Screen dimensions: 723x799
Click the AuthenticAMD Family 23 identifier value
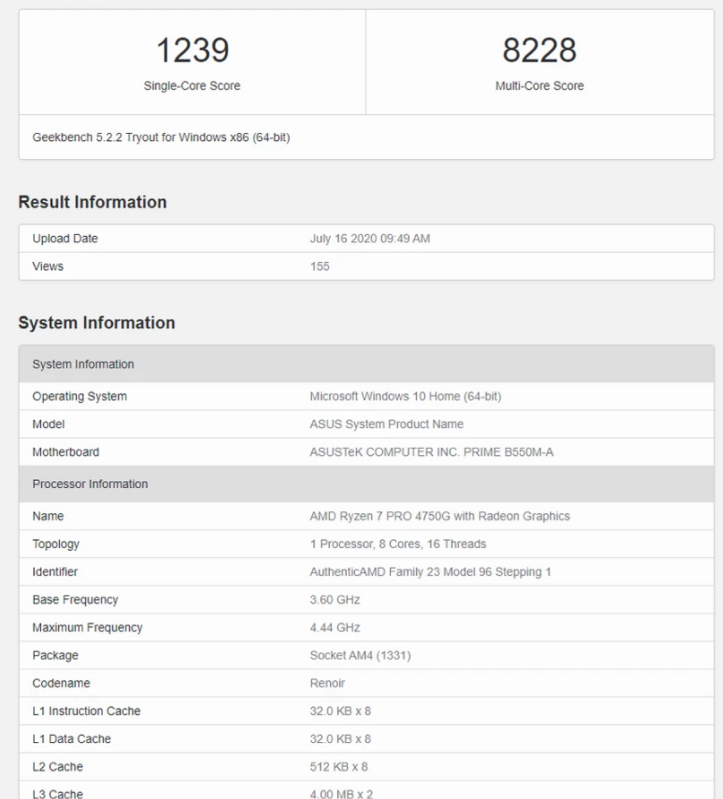click(x=430, y=572)
